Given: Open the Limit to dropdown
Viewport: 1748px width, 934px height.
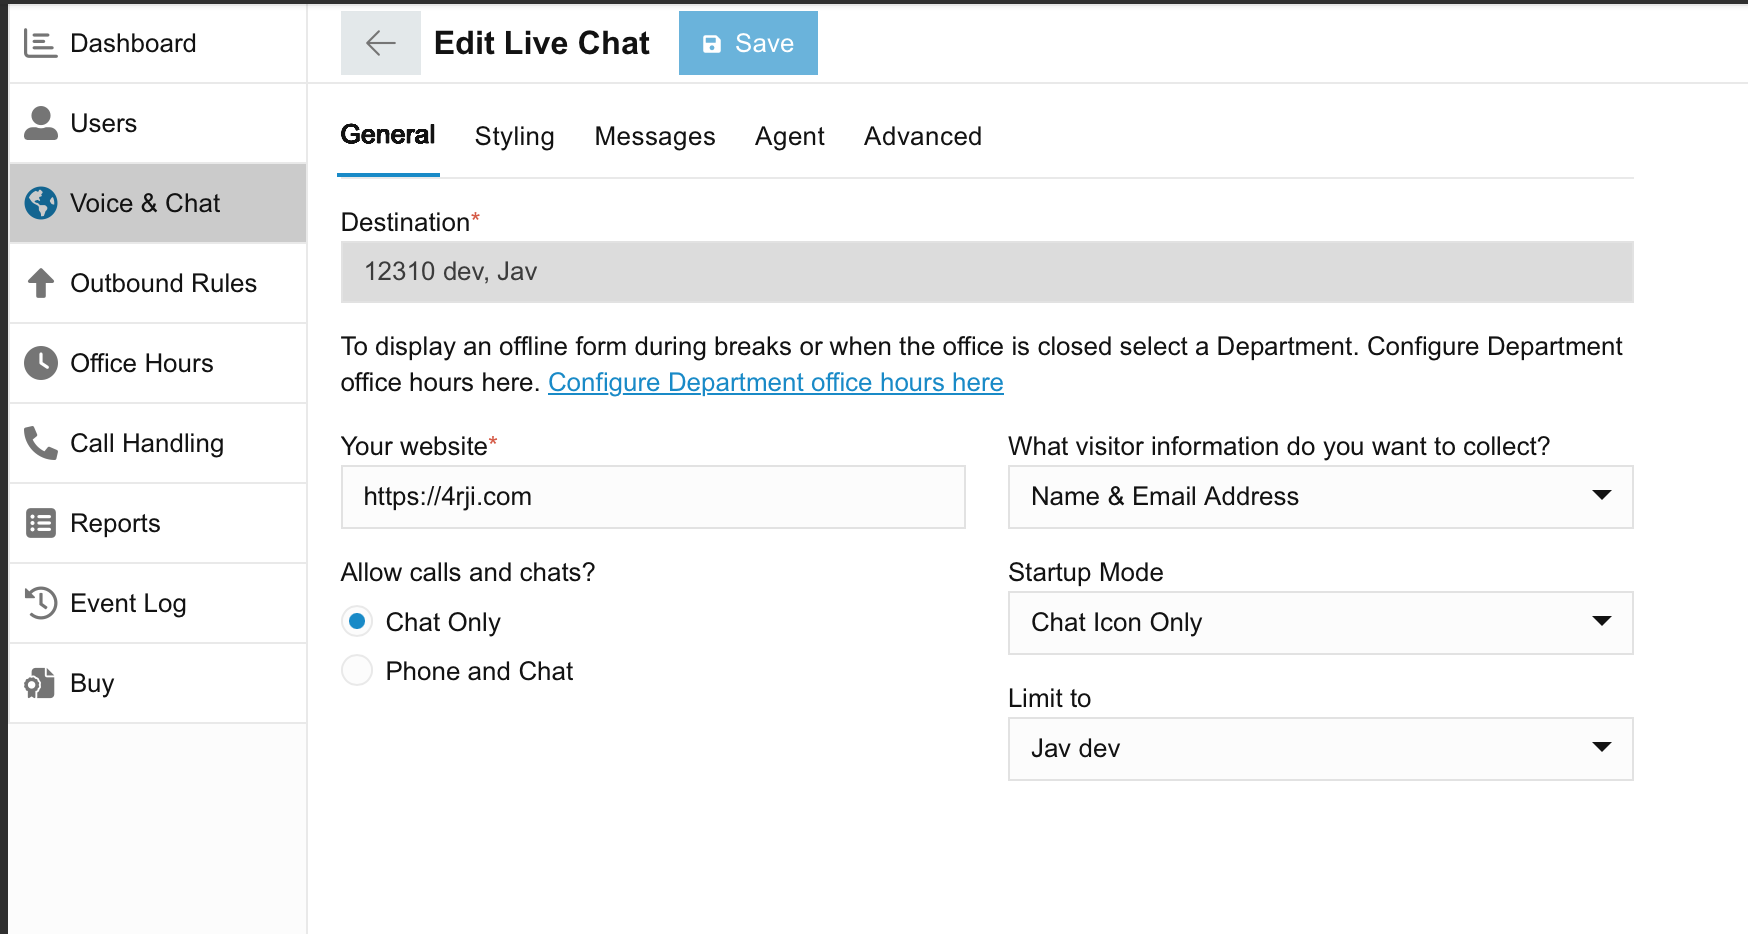Looking at the screenshot, I should pos(1320,749).
